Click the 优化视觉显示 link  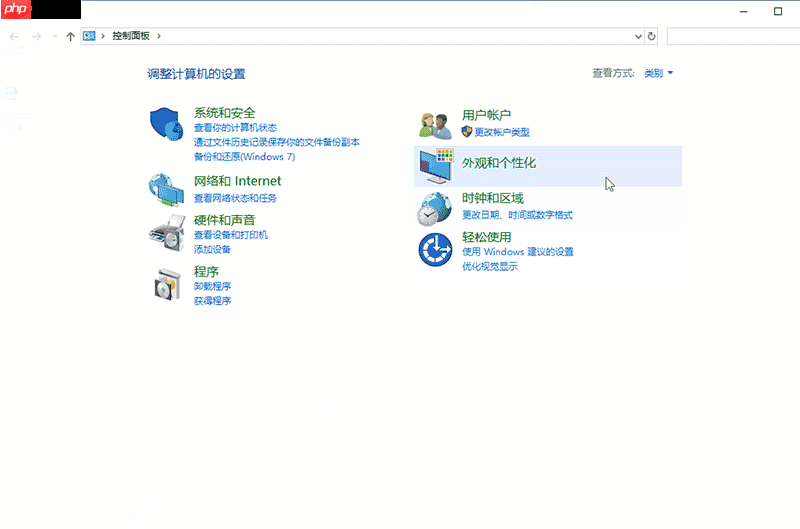(x=490, y=266)
